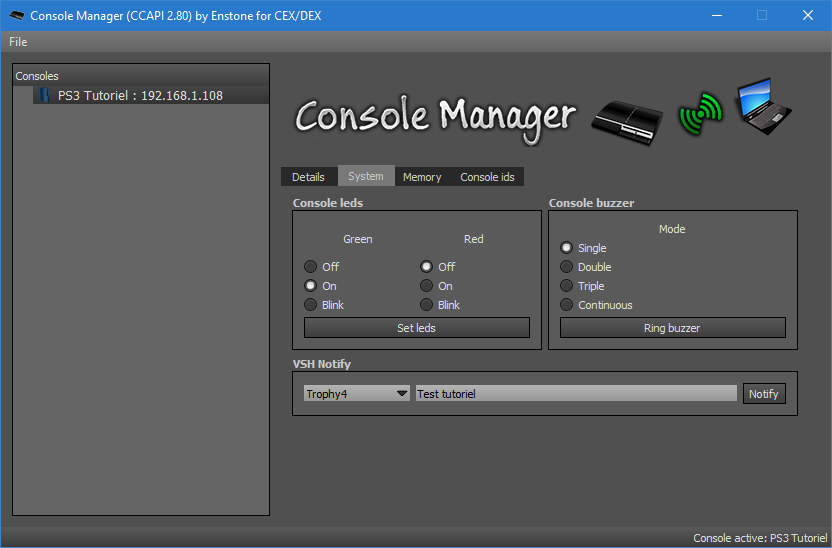Click the VSH Notify group title
832x548 pixels.
(x=322, y=364)
